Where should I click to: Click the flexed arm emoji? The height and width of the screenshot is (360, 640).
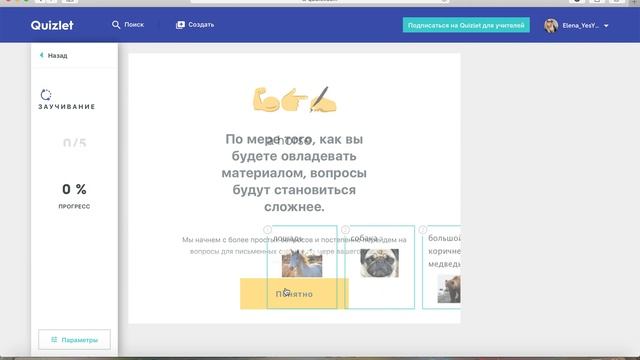pos(266,100)
